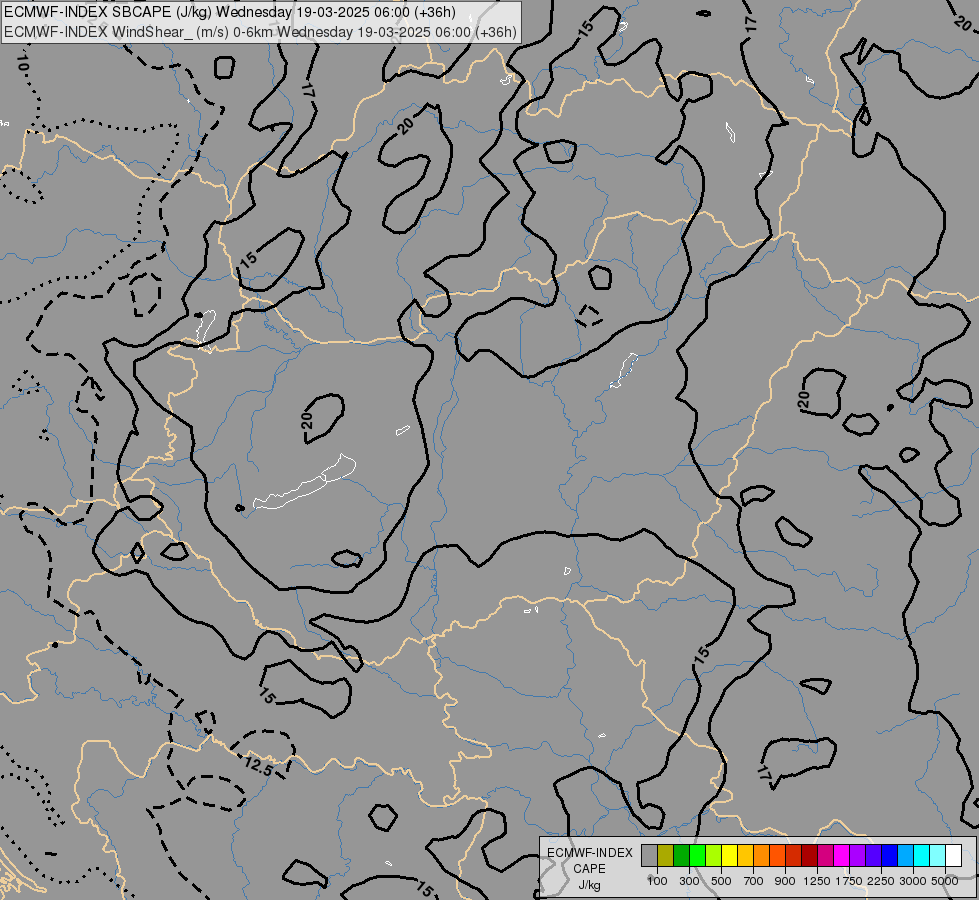Select the bright green legend swatch
The image size is (979, 900).
(697, 856)
